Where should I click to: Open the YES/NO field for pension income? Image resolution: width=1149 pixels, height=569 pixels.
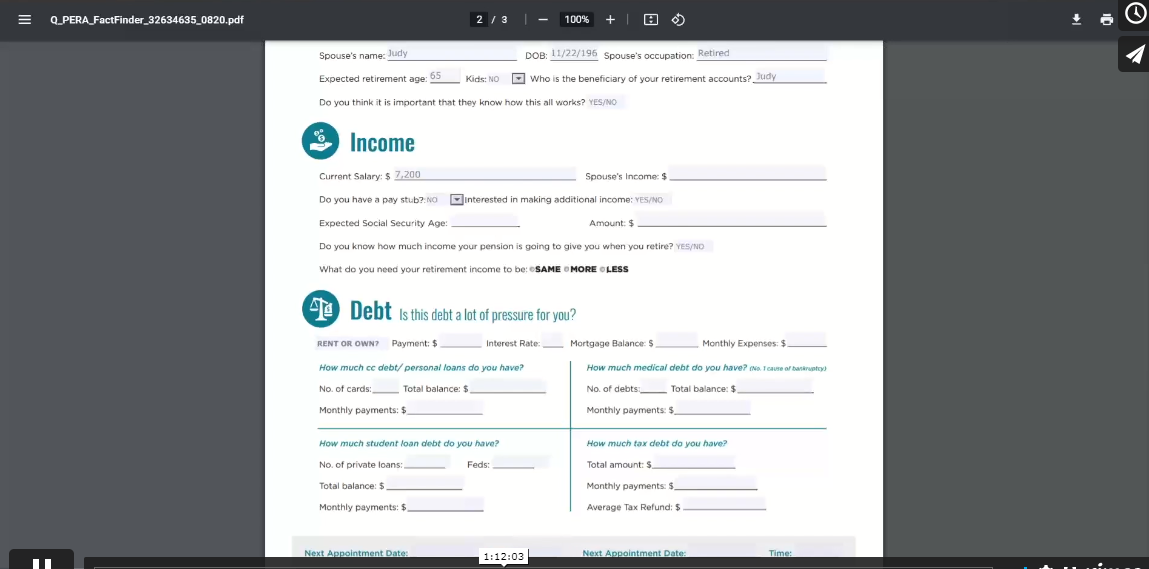692,246
